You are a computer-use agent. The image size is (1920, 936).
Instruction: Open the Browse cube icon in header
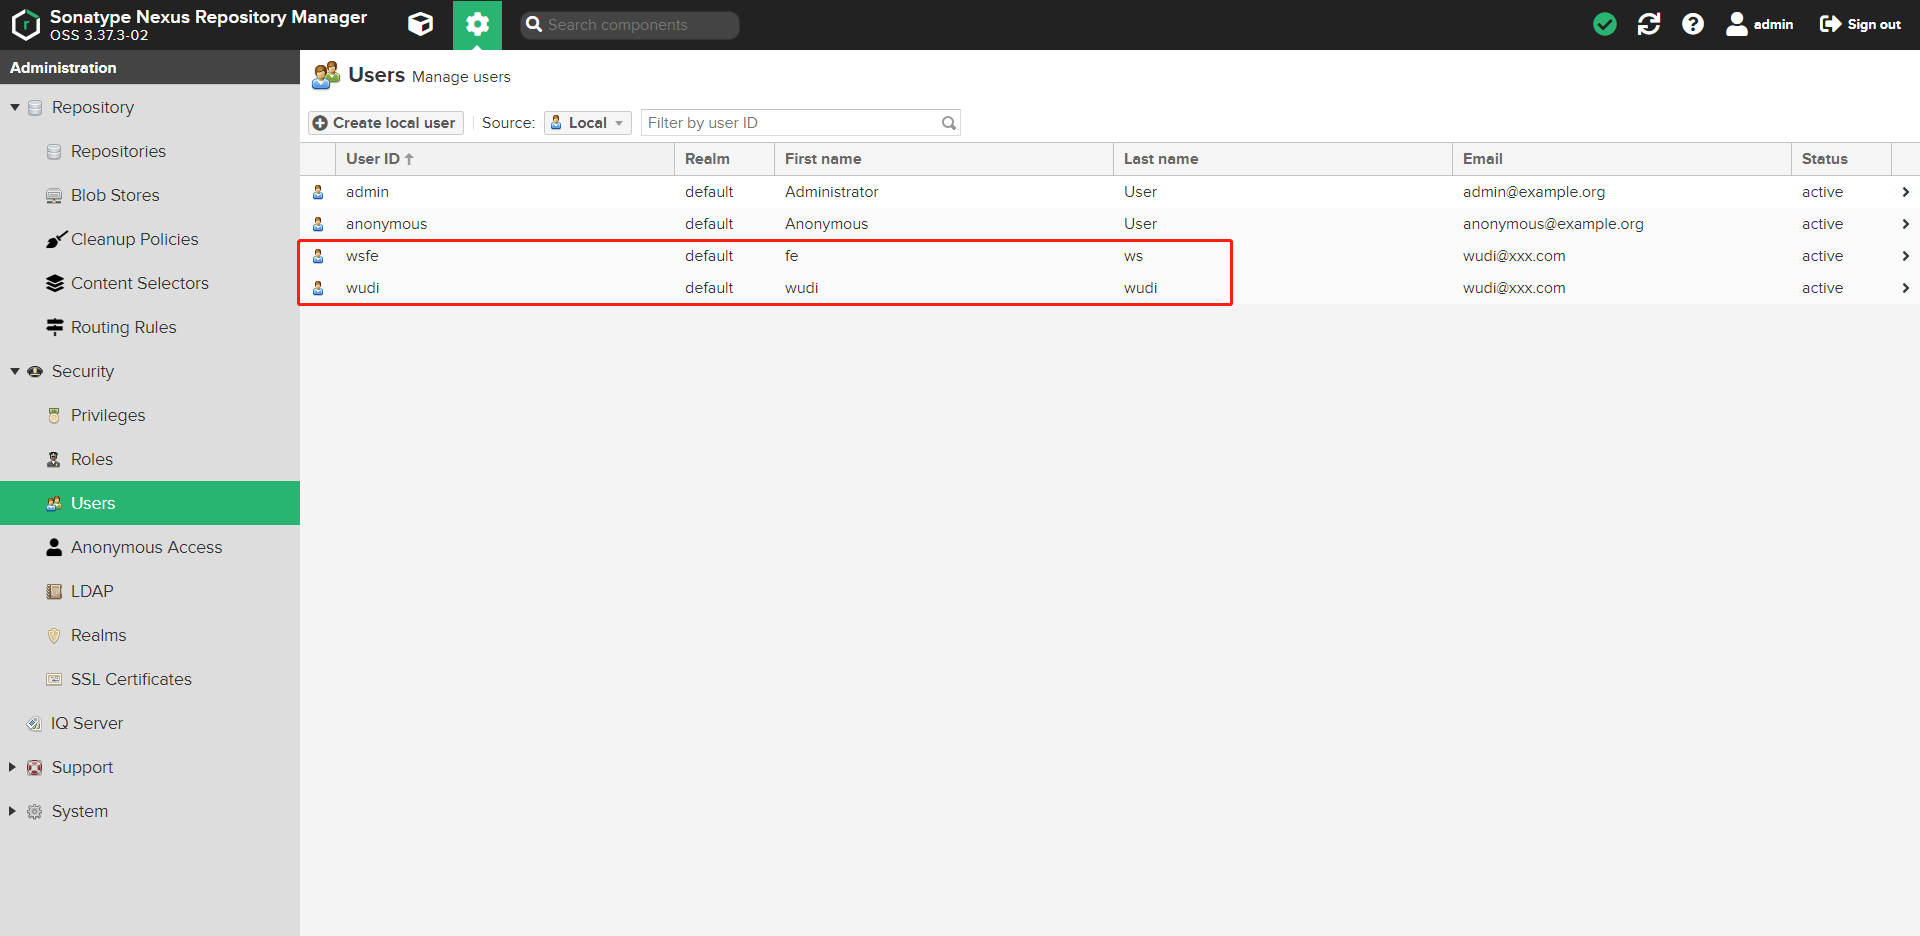pos(421,24)
